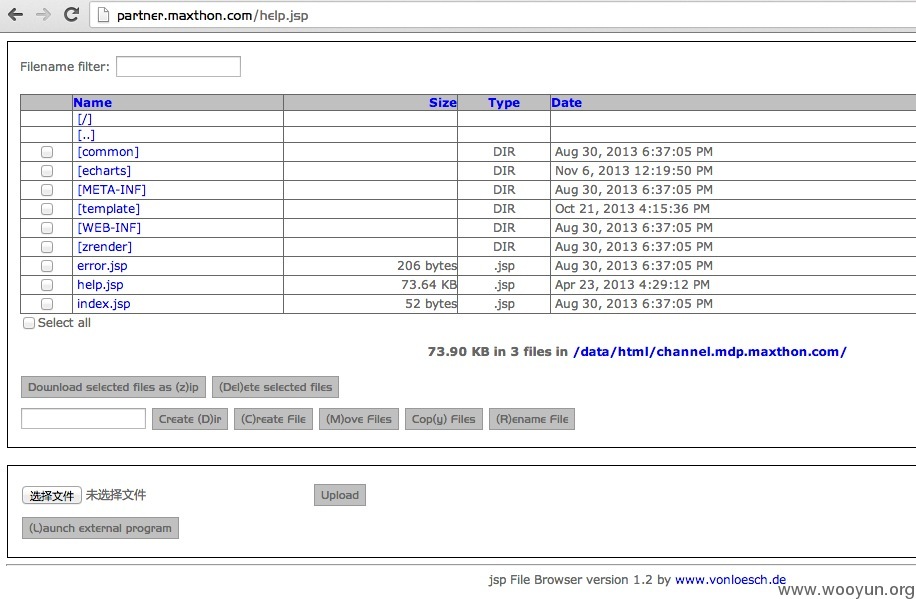
Task: Open the [WEB-INF] directory
Action: tap(109, 227)
